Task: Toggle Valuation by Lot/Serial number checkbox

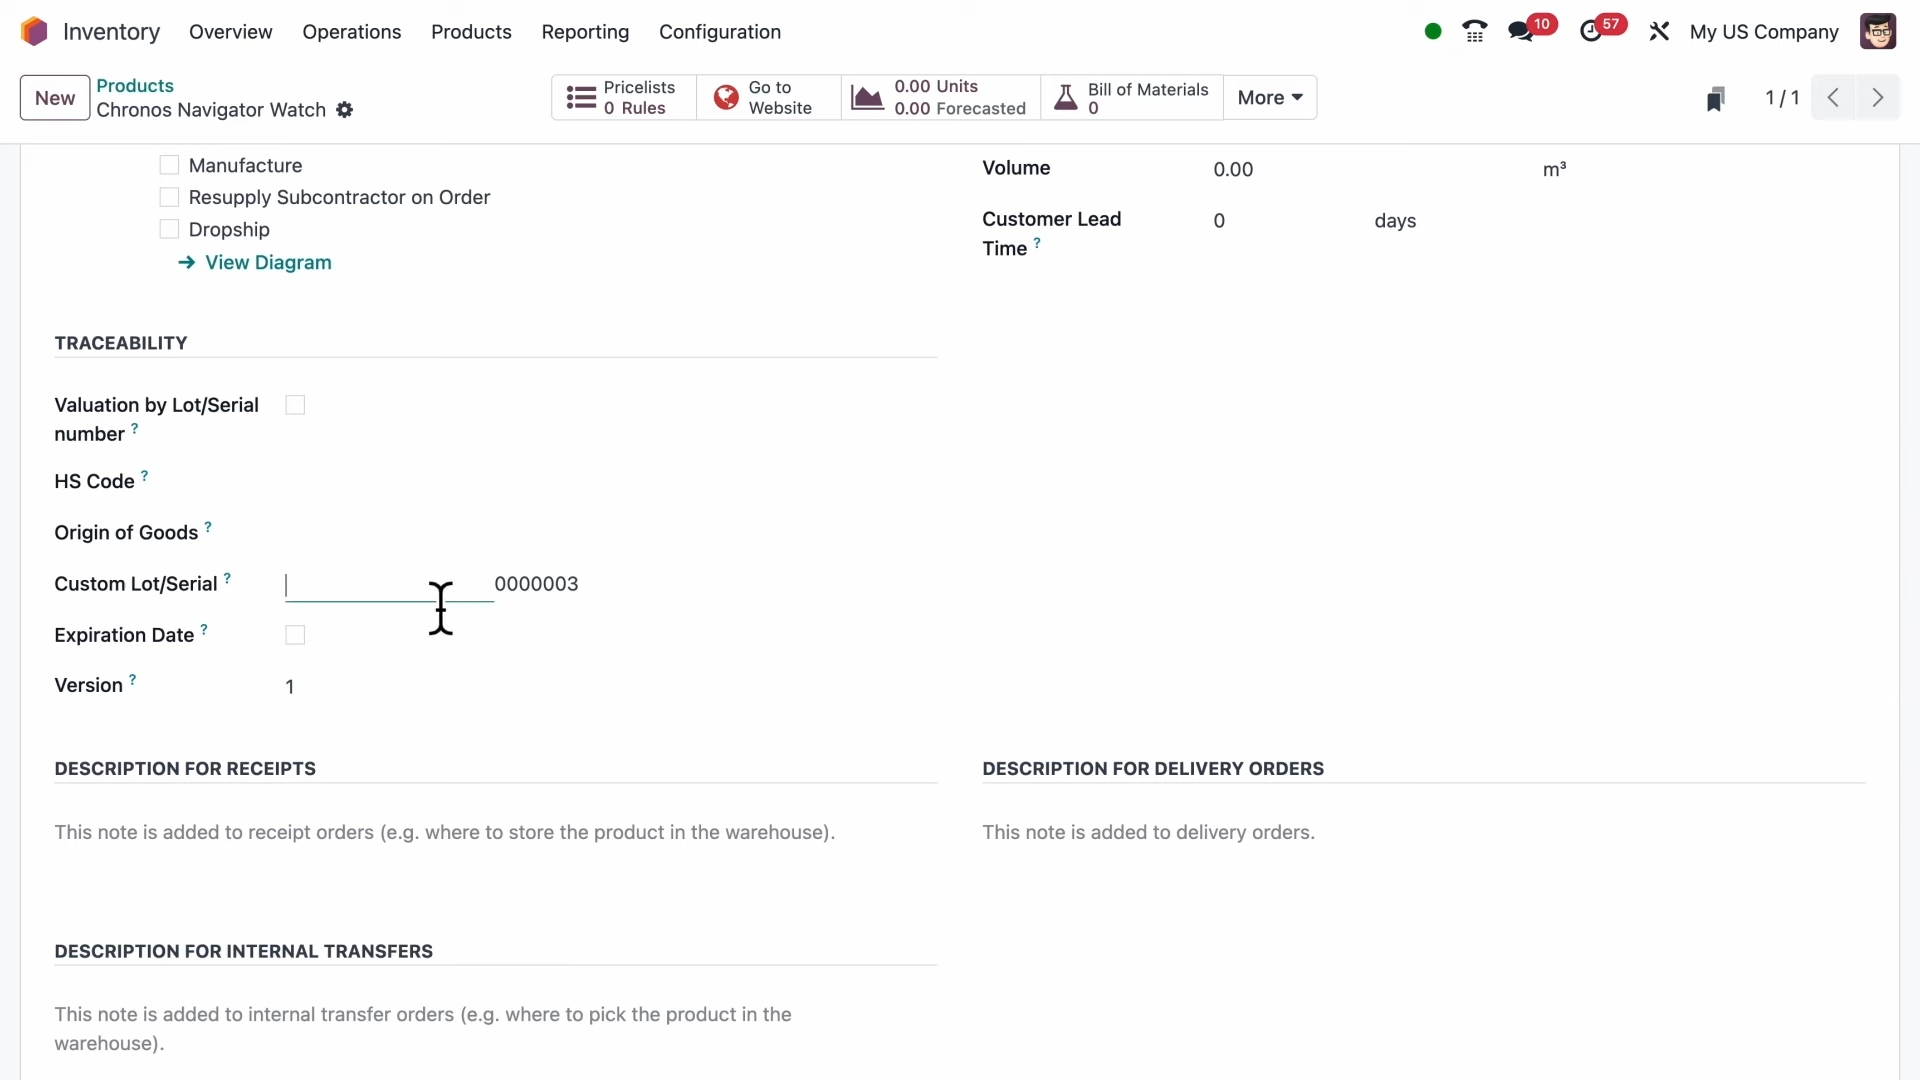Action: point(295,405)
